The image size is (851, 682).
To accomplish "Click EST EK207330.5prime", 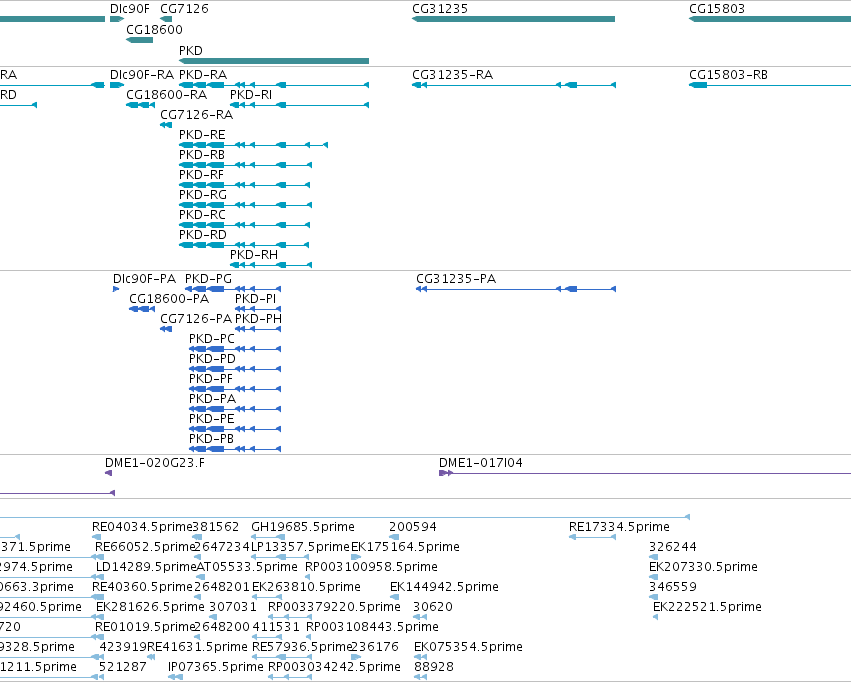I will pyautogui.click(x=703, y=567).
